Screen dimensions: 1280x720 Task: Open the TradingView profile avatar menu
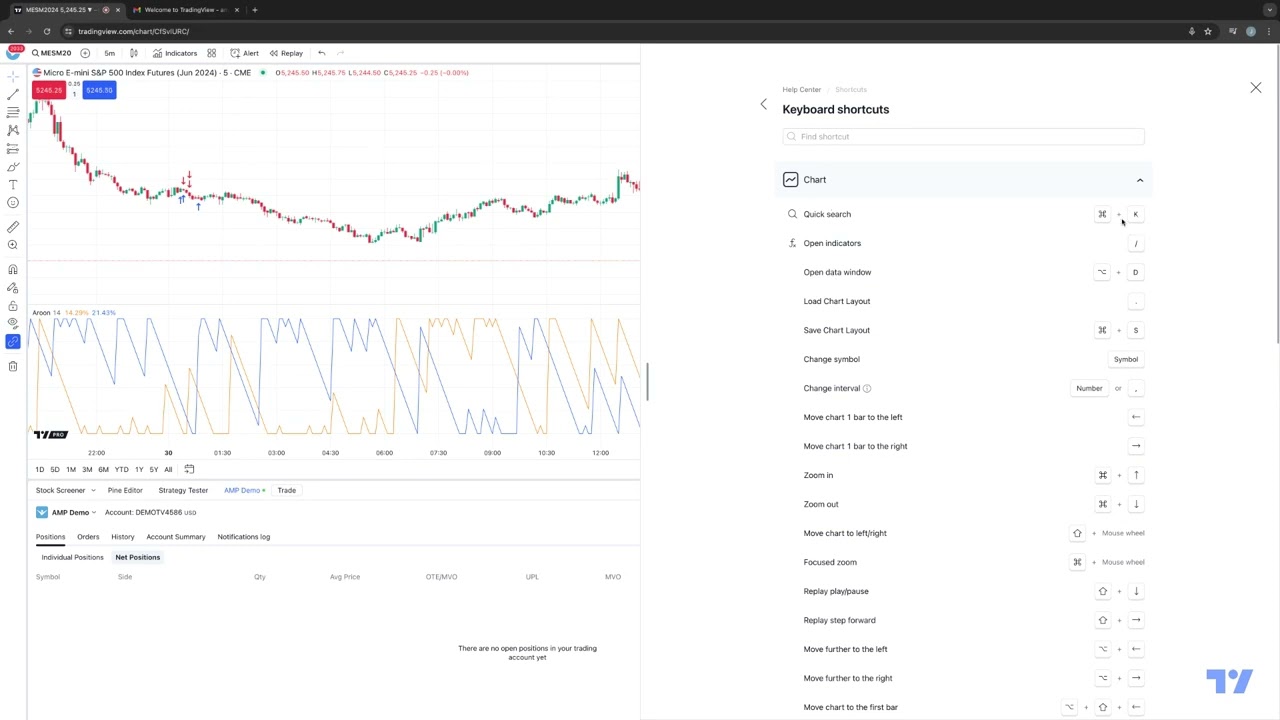(x=13, y=53)
